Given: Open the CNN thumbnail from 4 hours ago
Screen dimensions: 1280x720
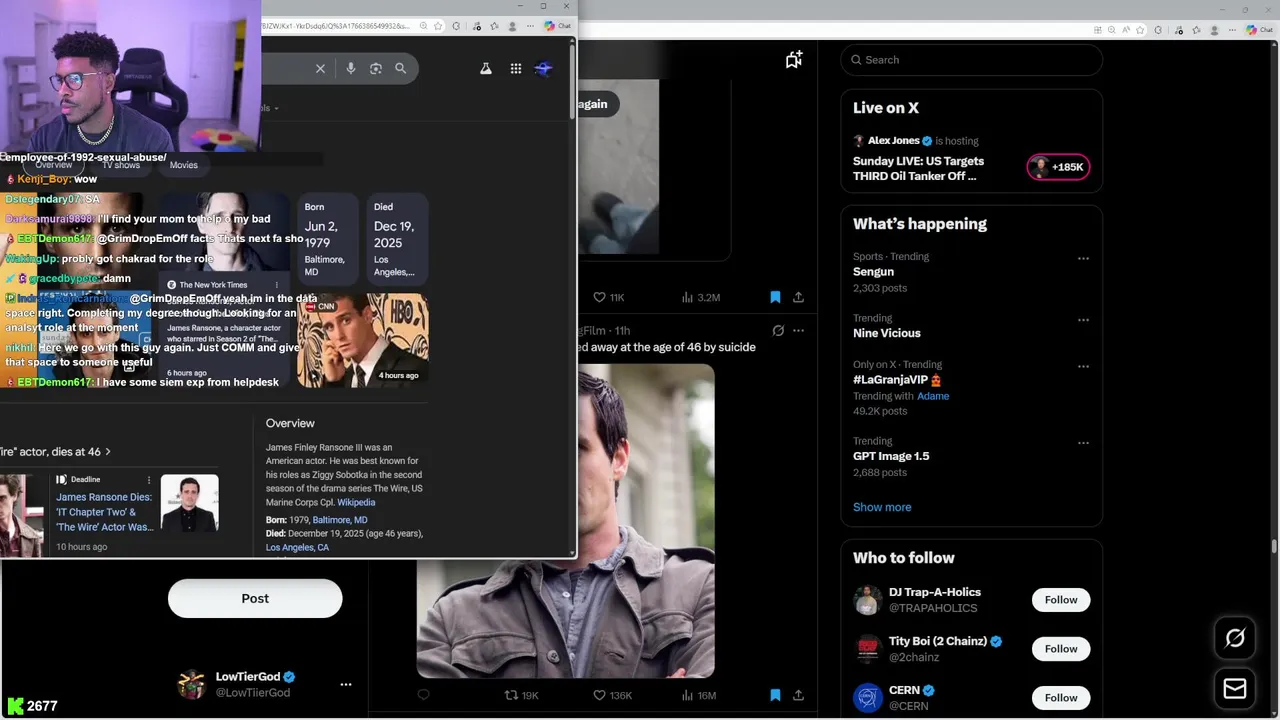Looking at the screenshot, I should (x=364, y=340).
